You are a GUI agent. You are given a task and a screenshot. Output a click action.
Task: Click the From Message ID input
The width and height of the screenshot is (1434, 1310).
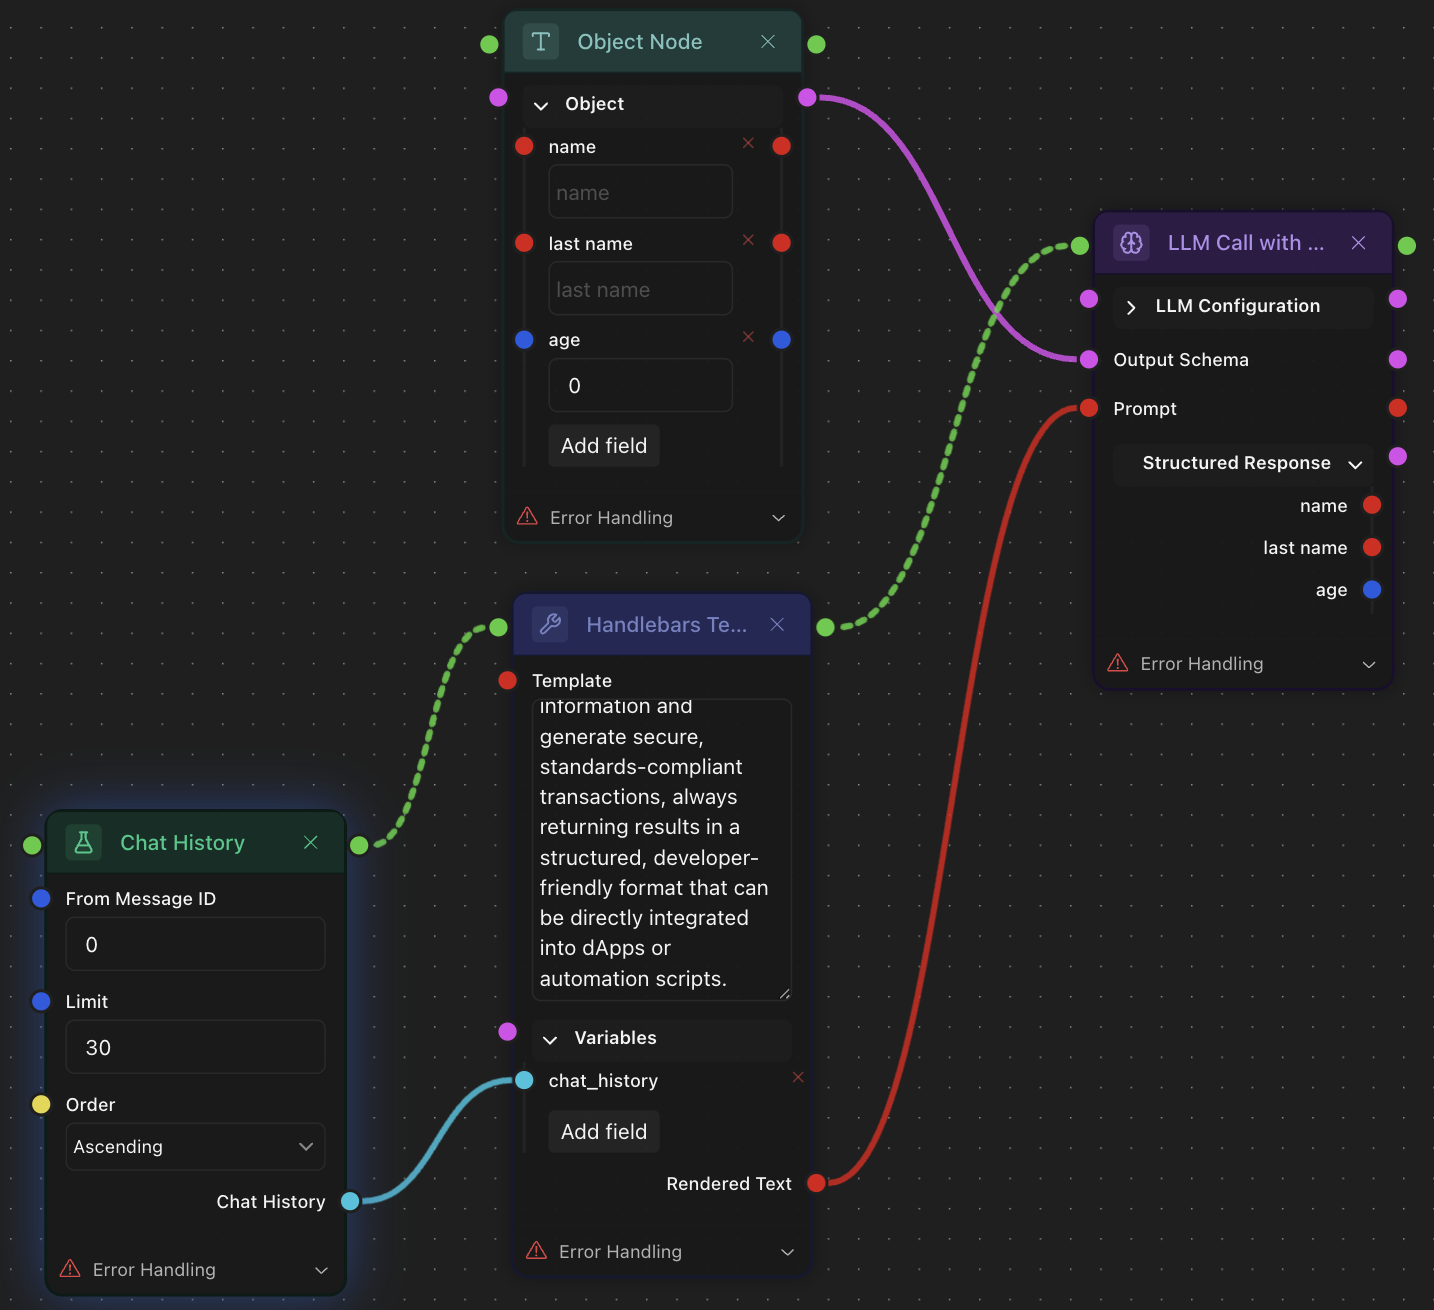point(195,945)
